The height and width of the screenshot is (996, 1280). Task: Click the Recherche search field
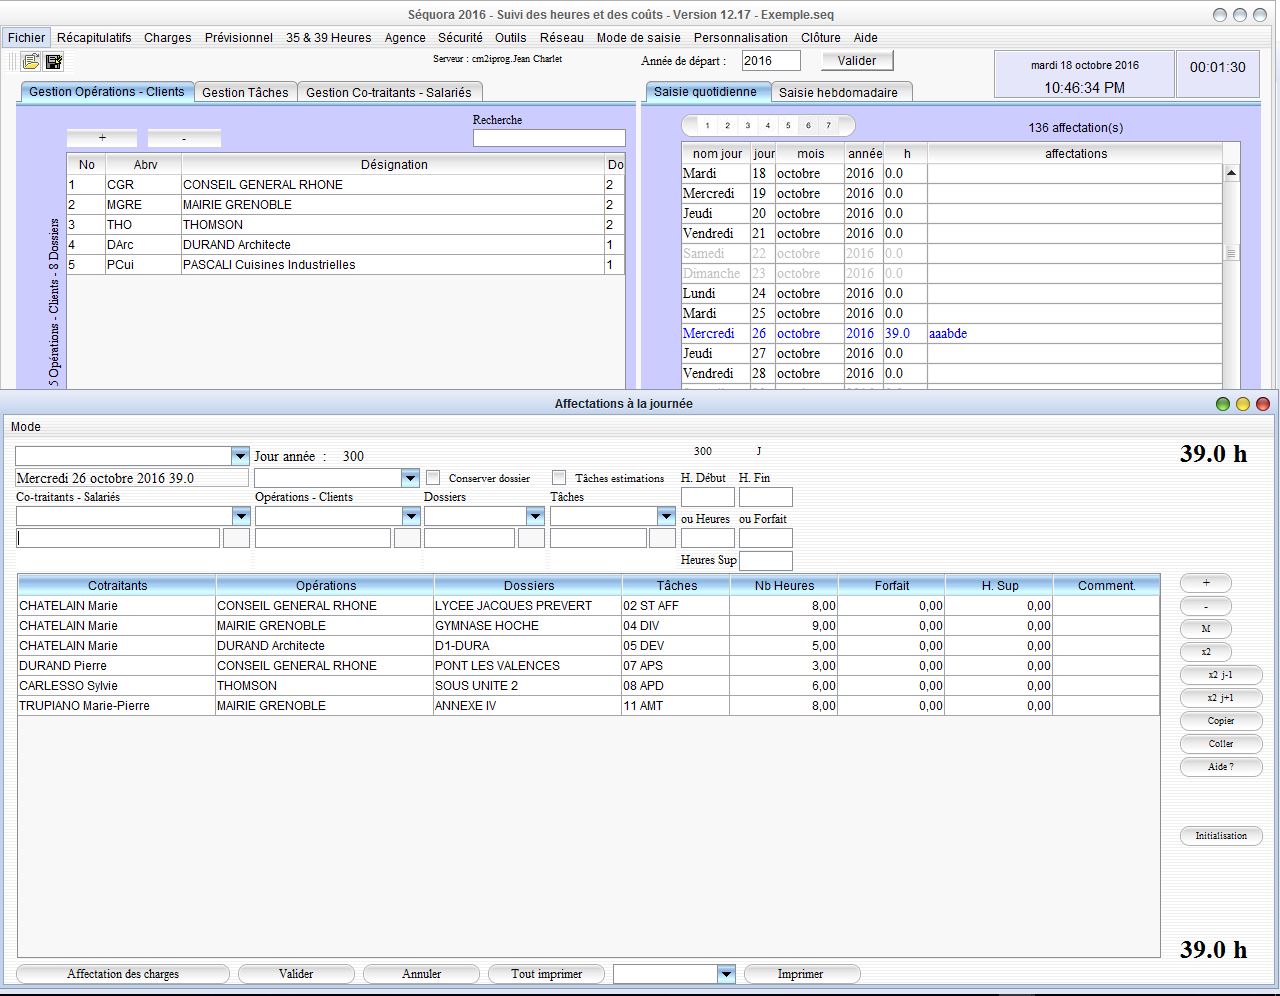(549, 138)
